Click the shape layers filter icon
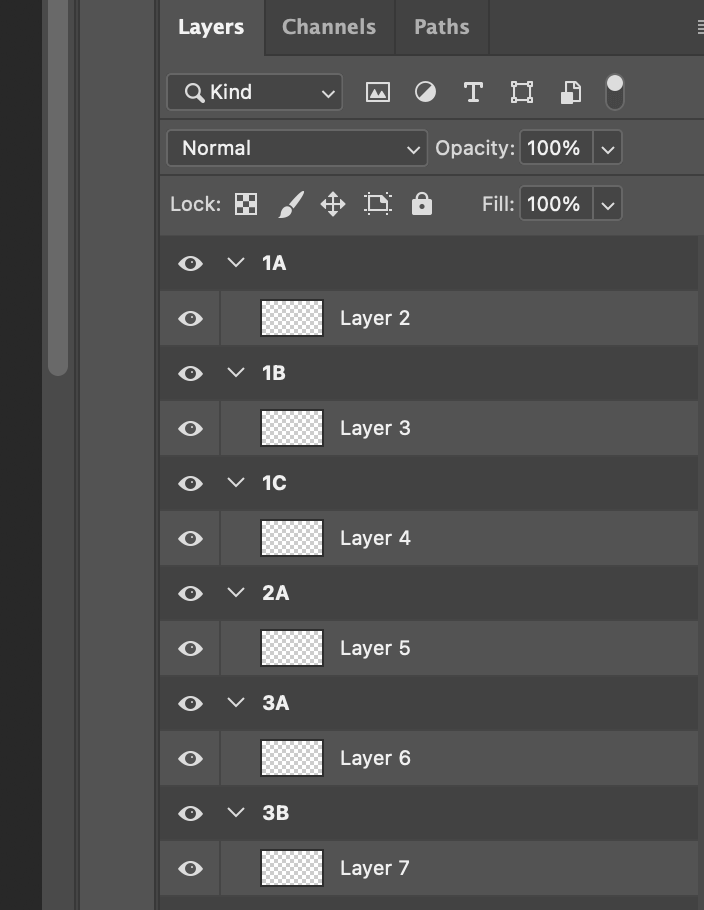The image size is (704, 910). 521,91
